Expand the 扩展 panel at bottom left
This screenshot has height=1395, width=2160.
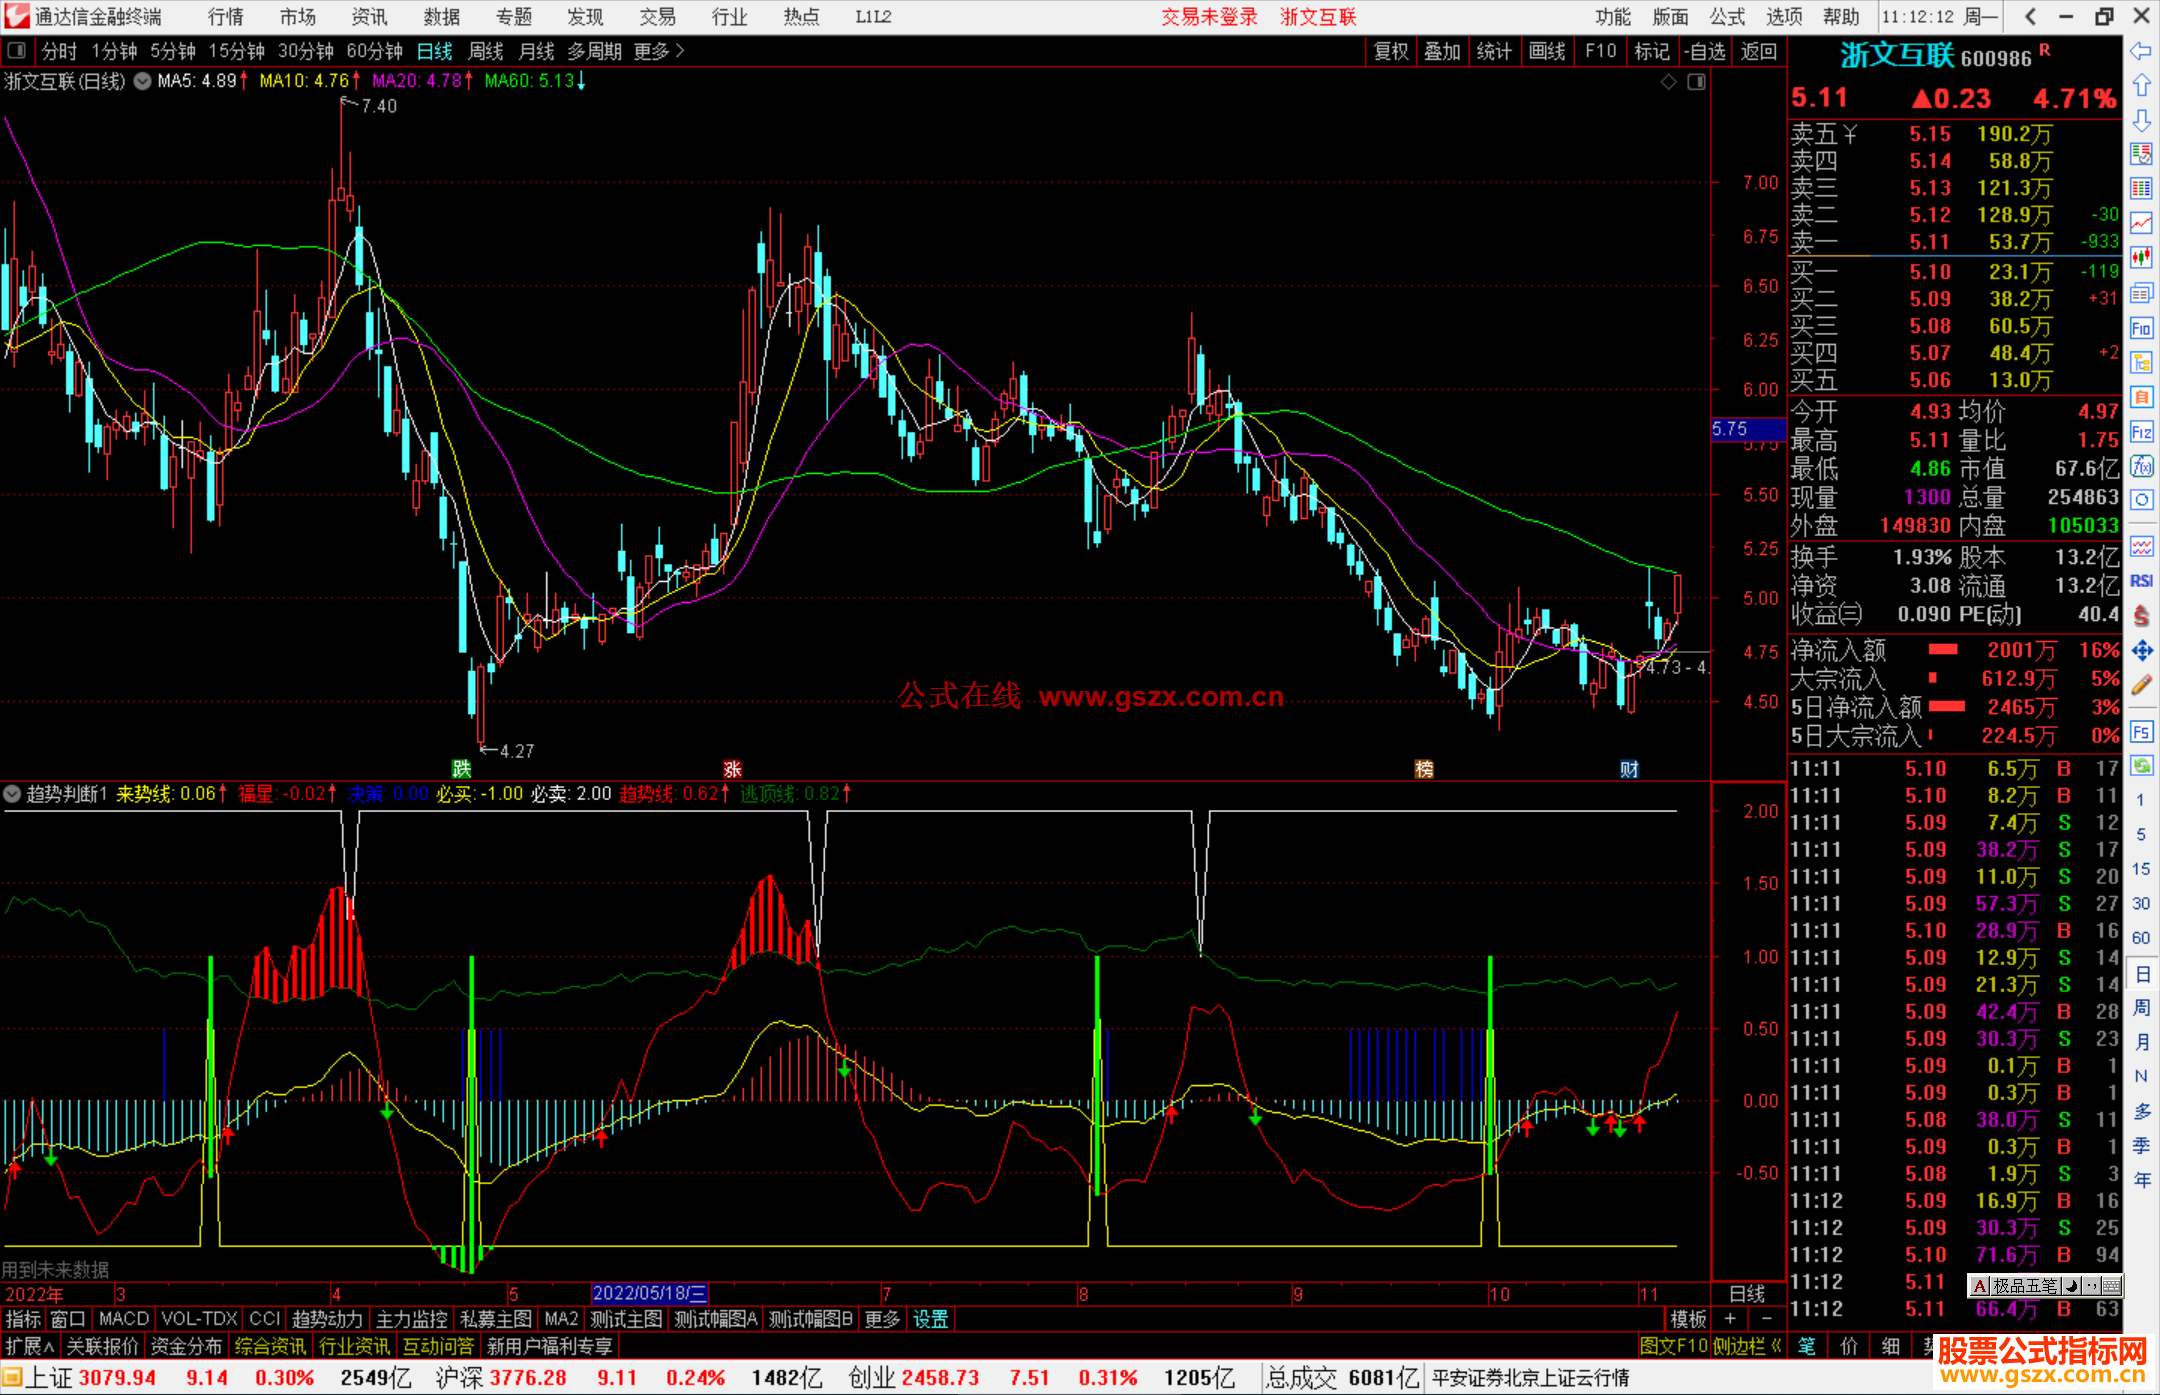pos(29,1346)
